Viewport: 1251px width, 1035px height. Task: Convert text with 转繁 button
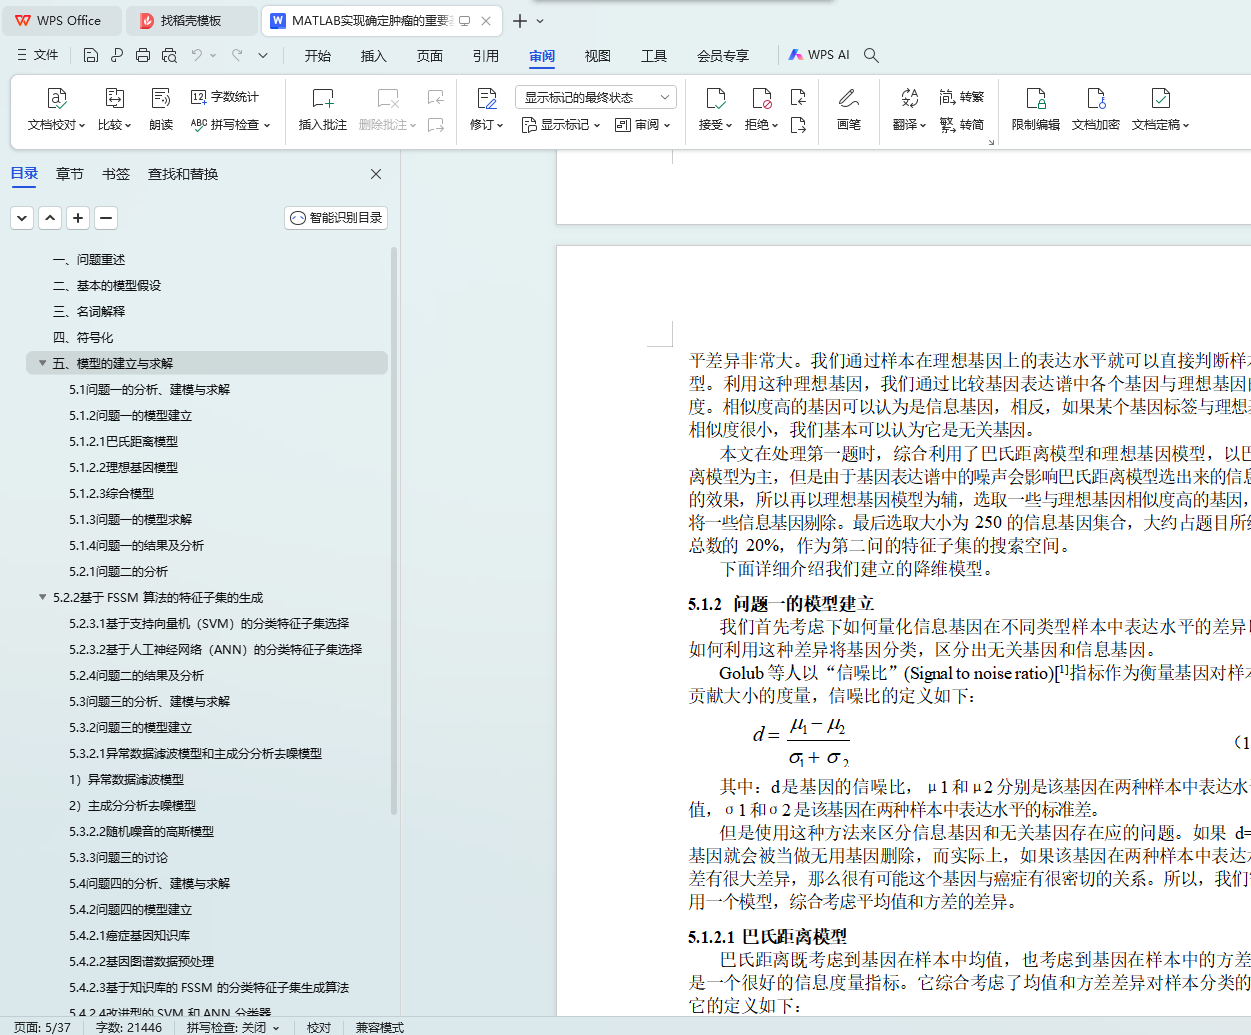click(x=962, y=97)
